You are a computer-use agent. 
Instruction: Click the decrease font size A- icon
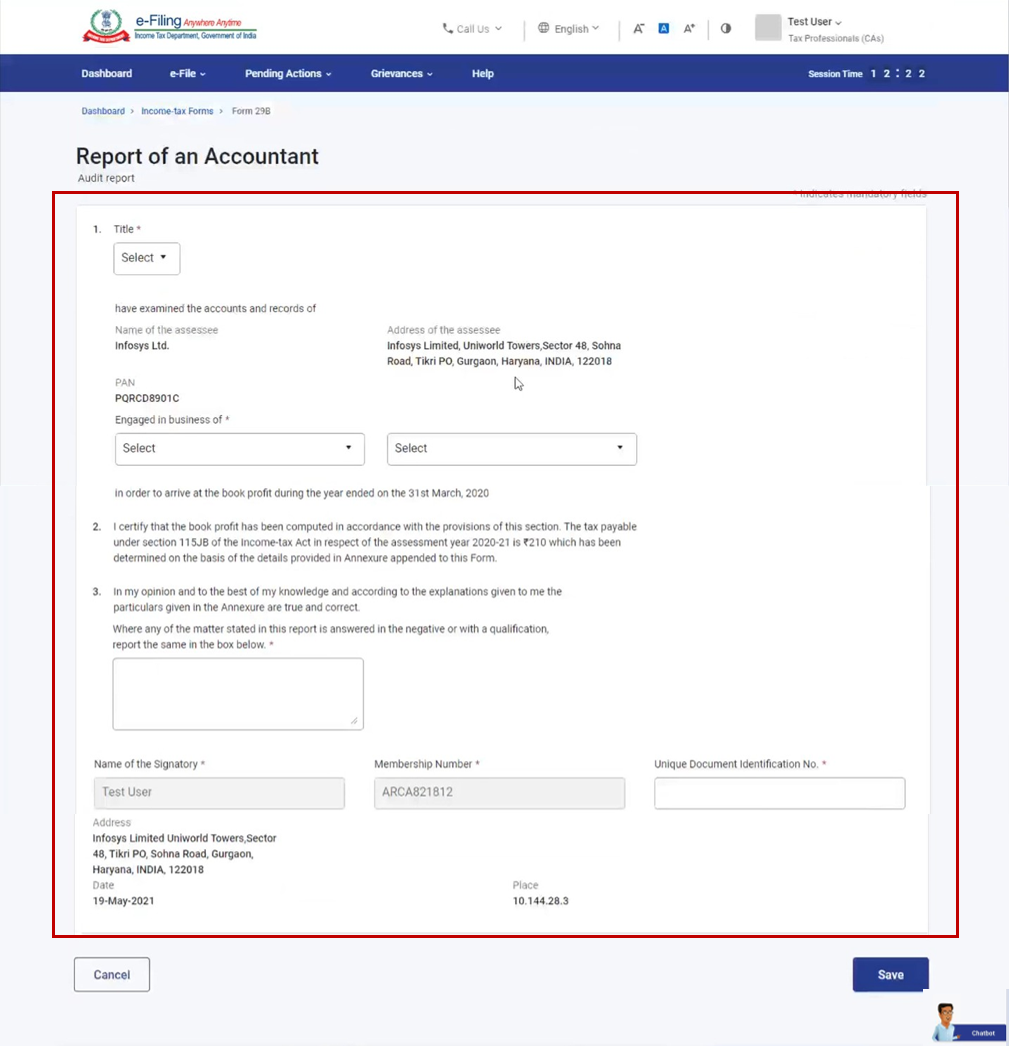tap(639, 29)
